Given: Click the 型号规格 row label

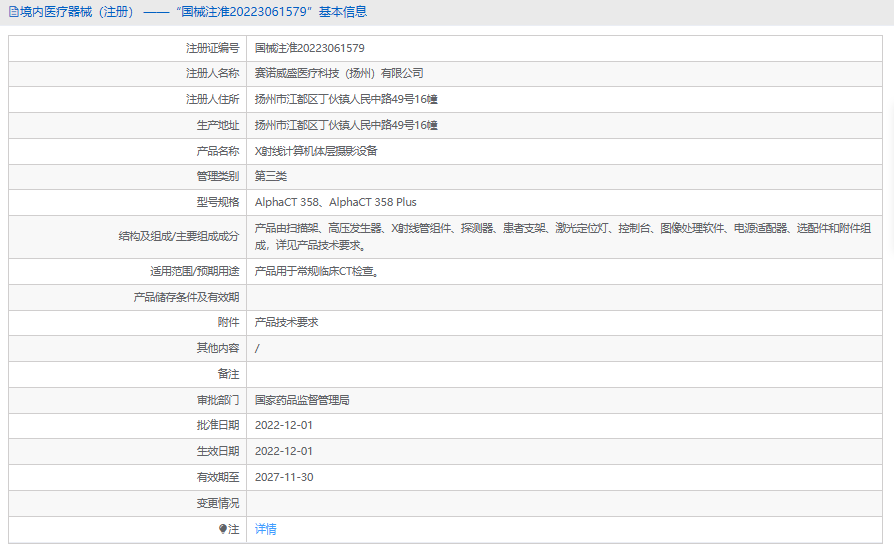Looking at the screenshot, I should pyautogui.click(x=218, y=202).
